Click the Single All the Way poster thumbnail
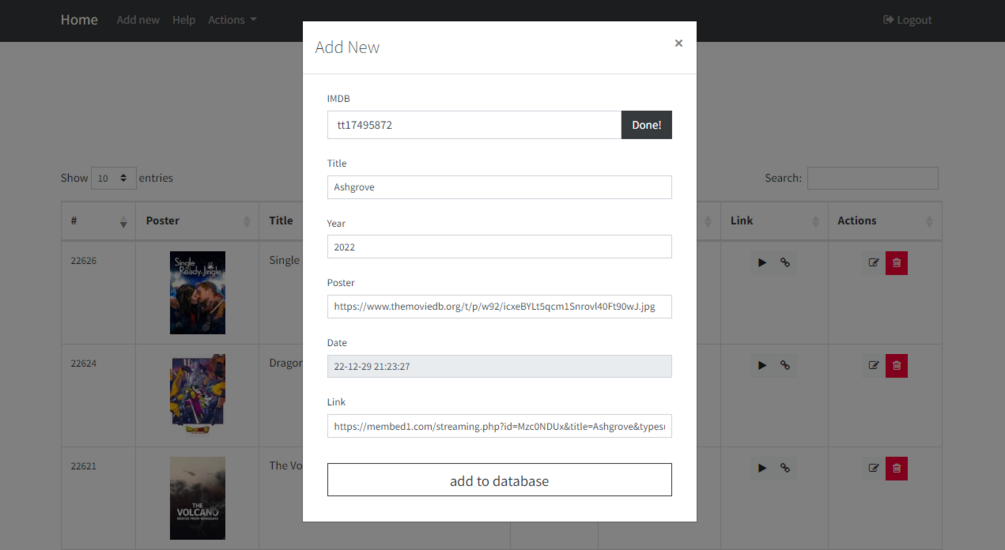1005x550 pixels. click(197, 292)
